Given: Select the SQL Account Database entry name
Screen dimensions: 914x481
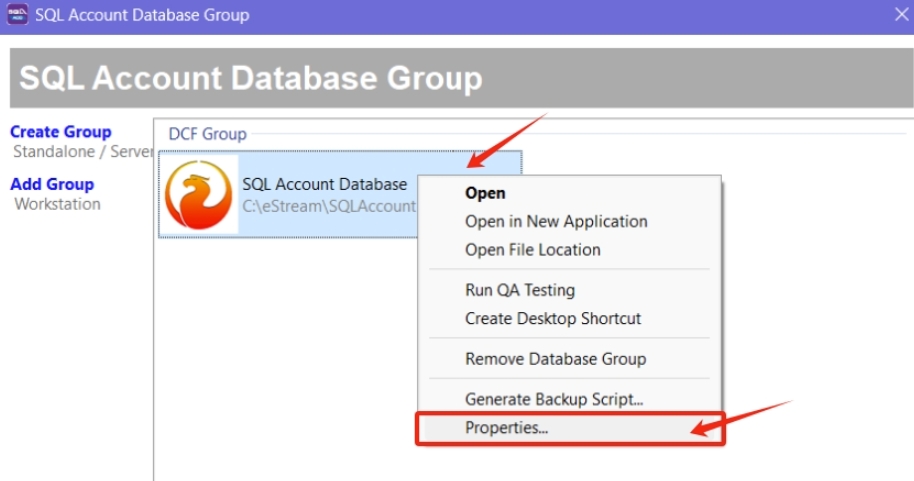Looking at the screenshot, I should point(324,184).
